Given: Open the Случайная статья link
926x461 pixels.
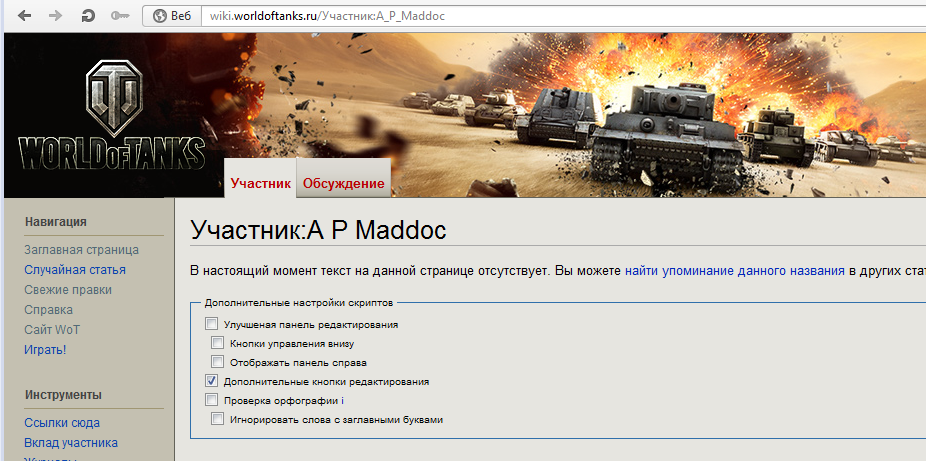Looking at the screenshot, I should [x=75, y=270].
